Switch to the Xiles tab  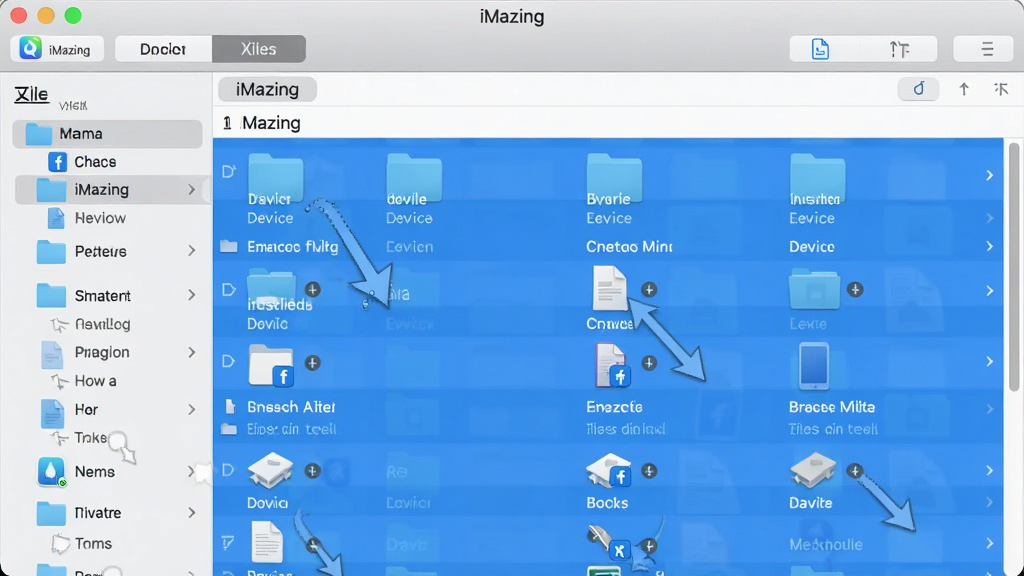259,49
